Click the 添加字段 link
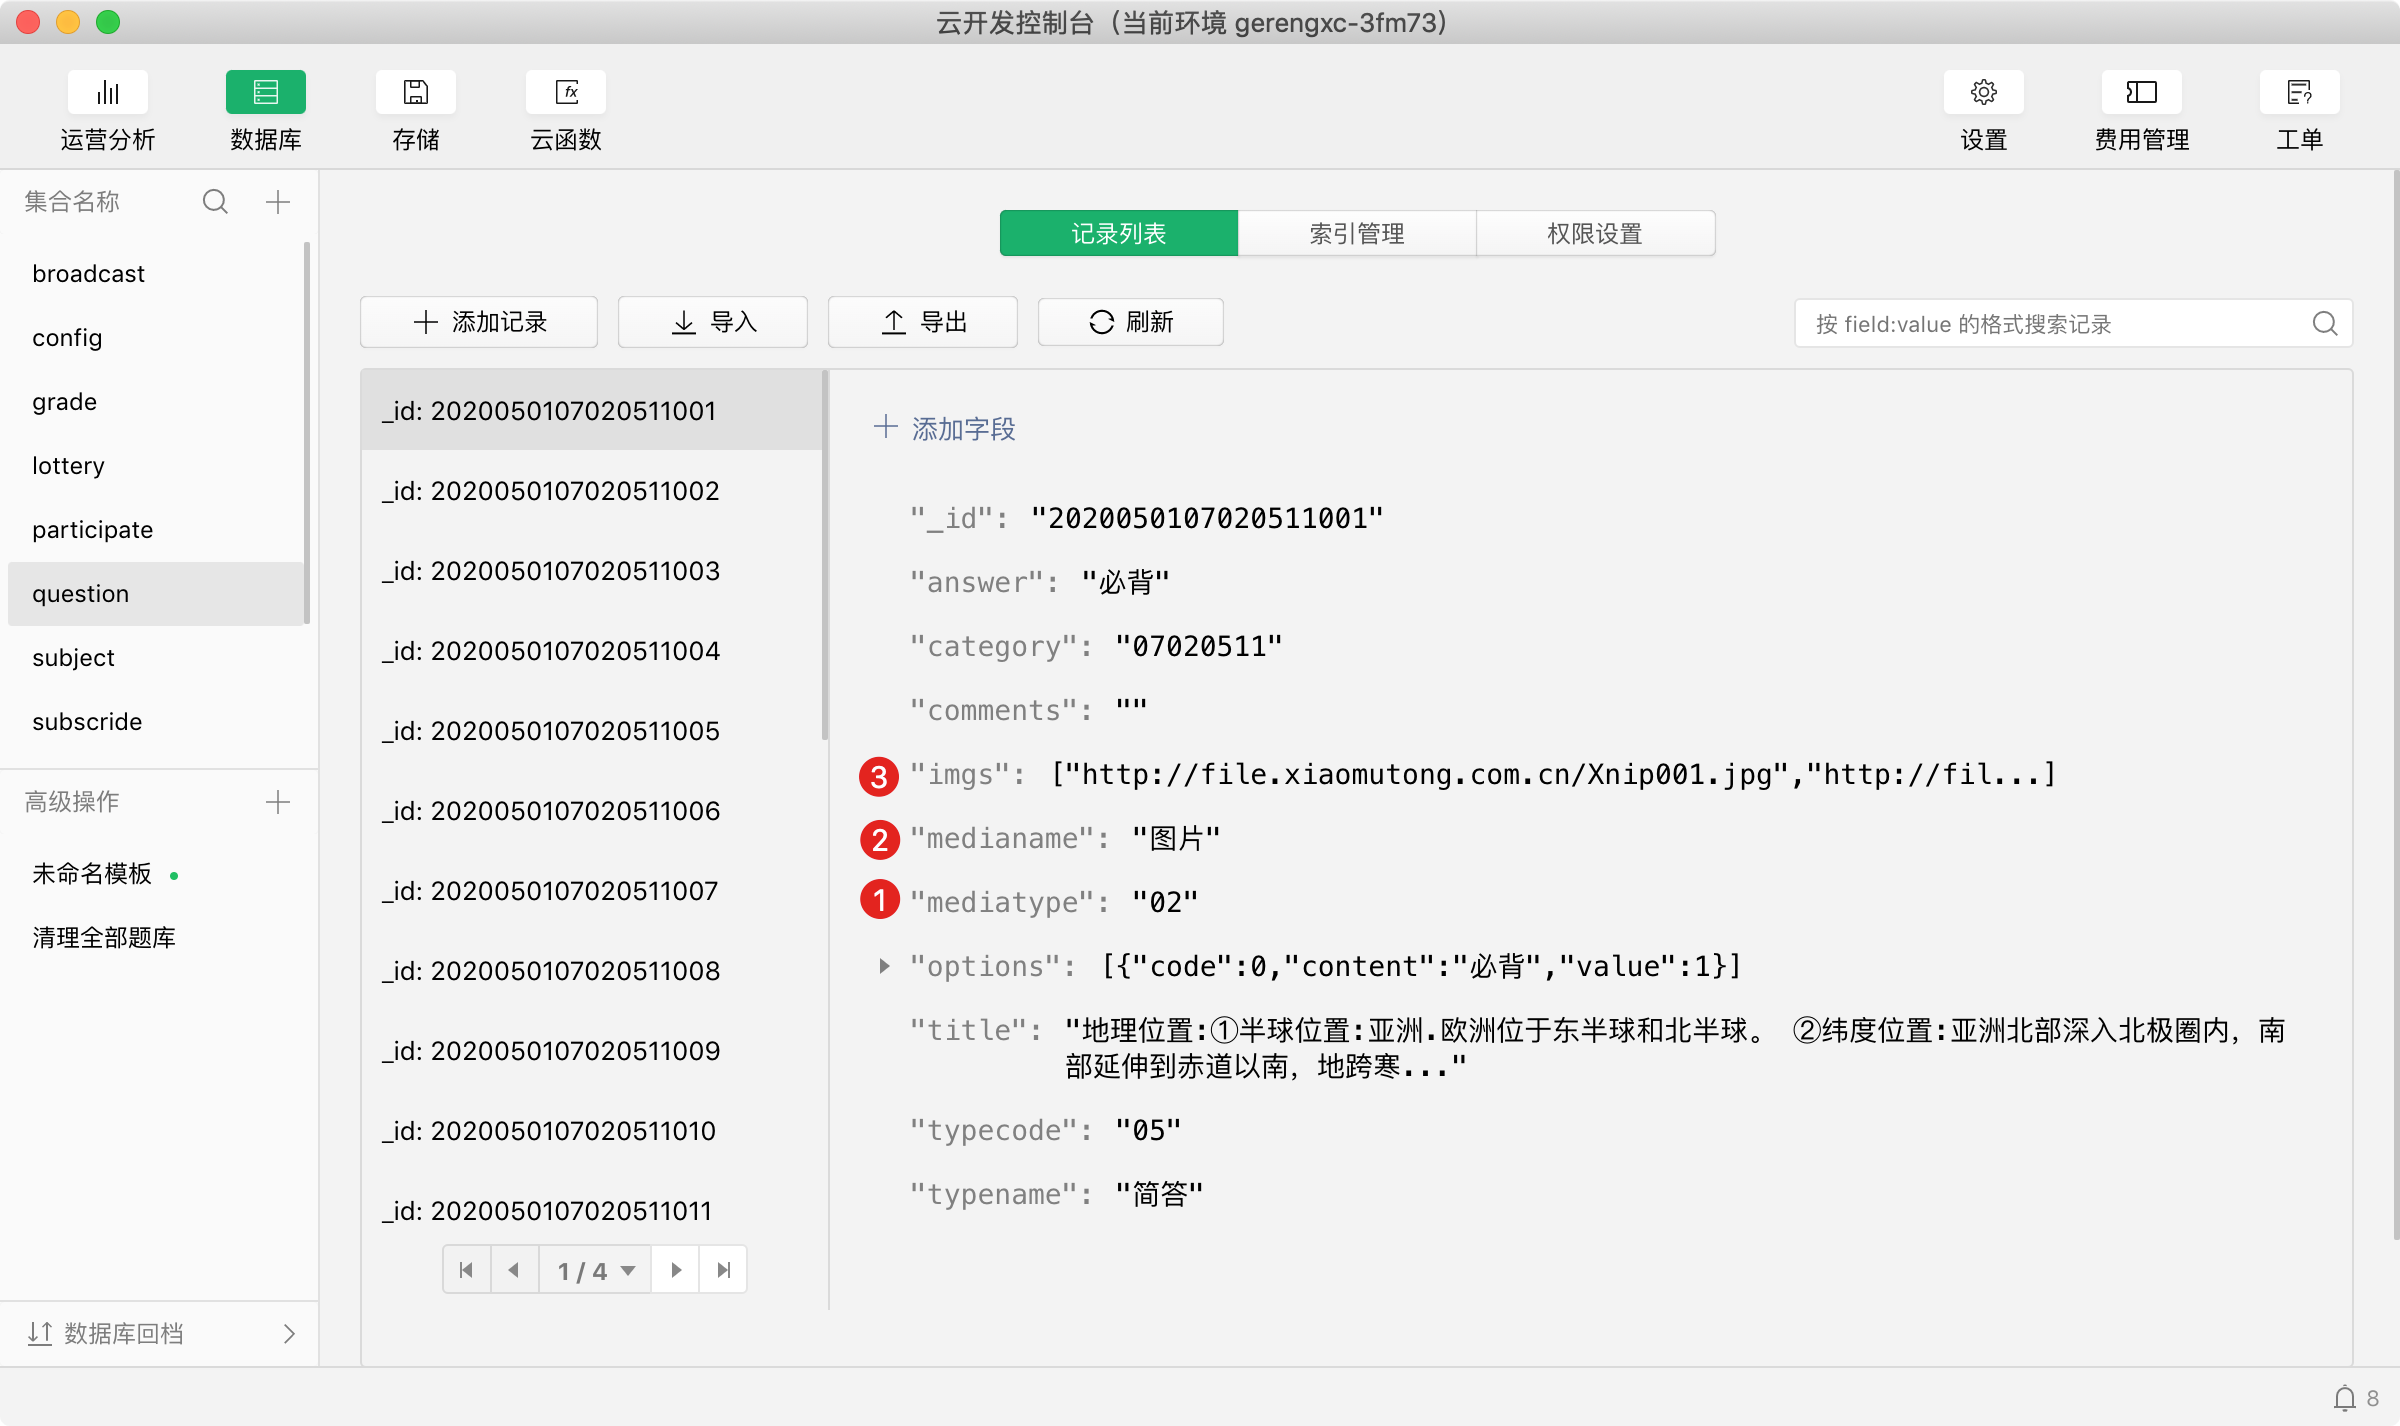 pyautogui.click(x=945, y=429)
